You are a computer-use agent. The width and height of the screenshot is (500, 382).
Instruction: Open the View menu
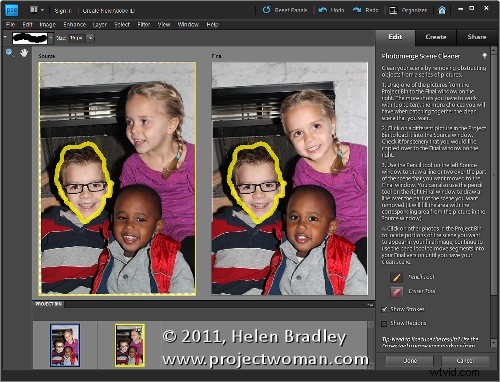point(164,24)
